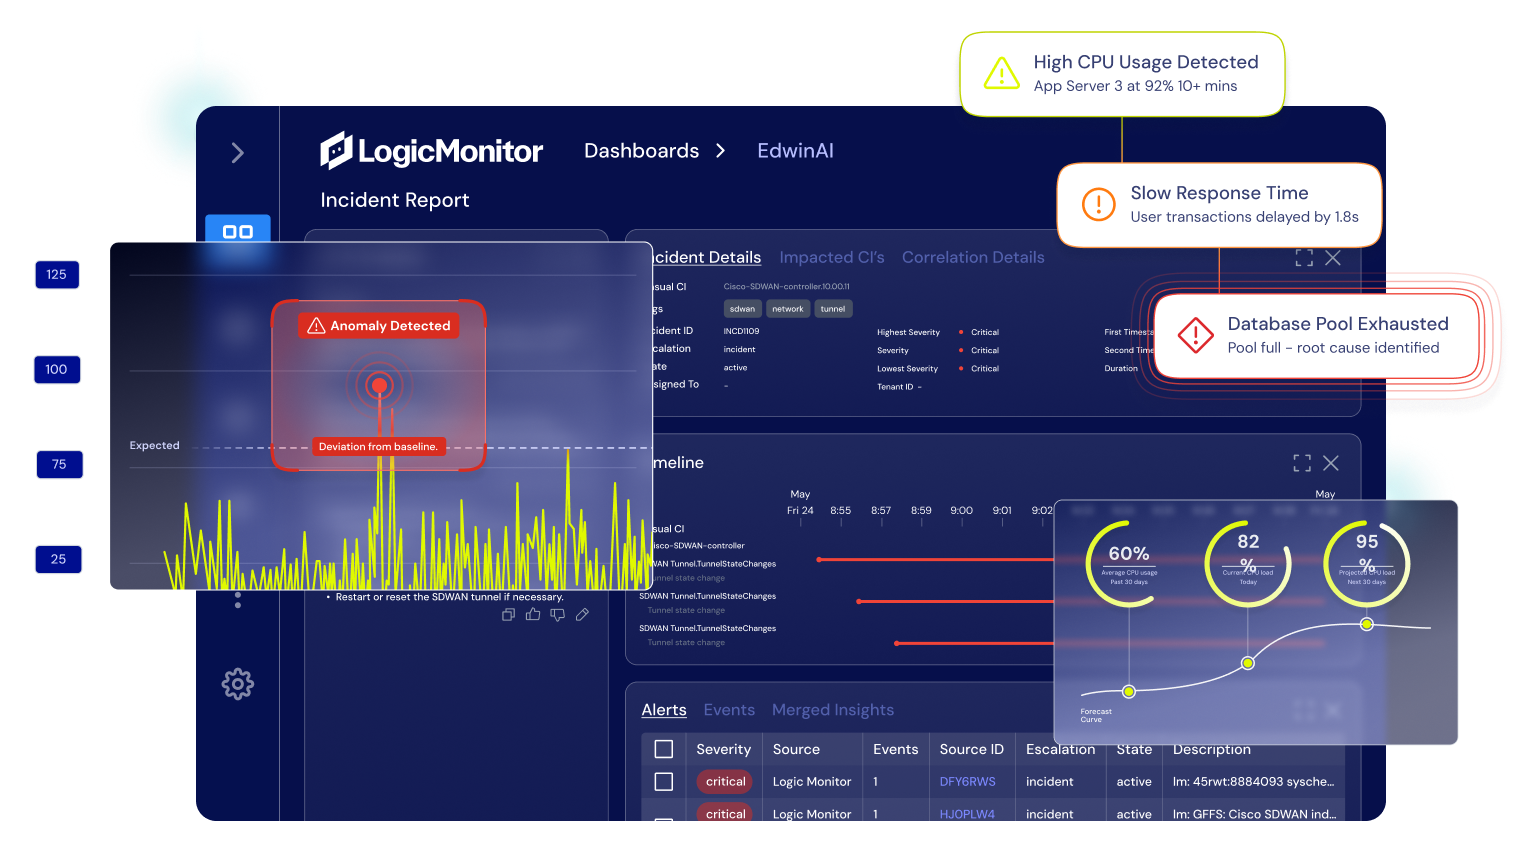Image resolution: width=1524 pixels, height=858 pixels.
Task: Click the Anomaly Detected badge
Action: [x=379, y=326]
